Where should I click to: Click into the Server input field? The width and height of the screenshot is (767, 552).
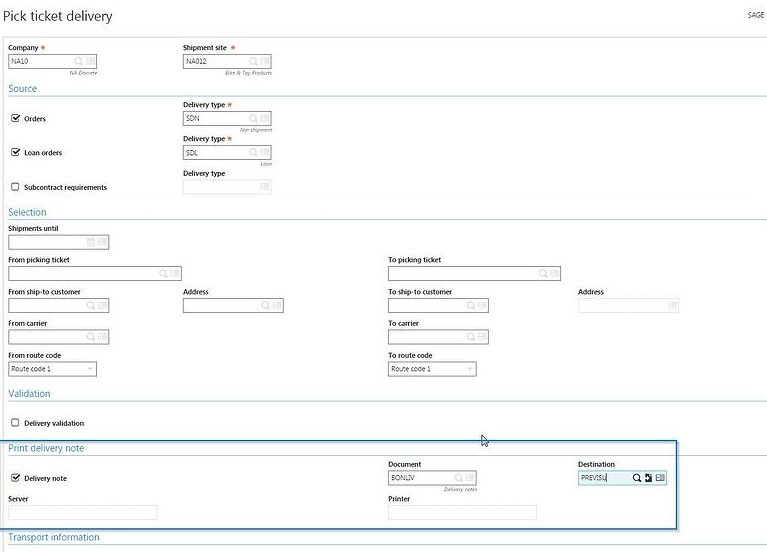click(82, 512)
